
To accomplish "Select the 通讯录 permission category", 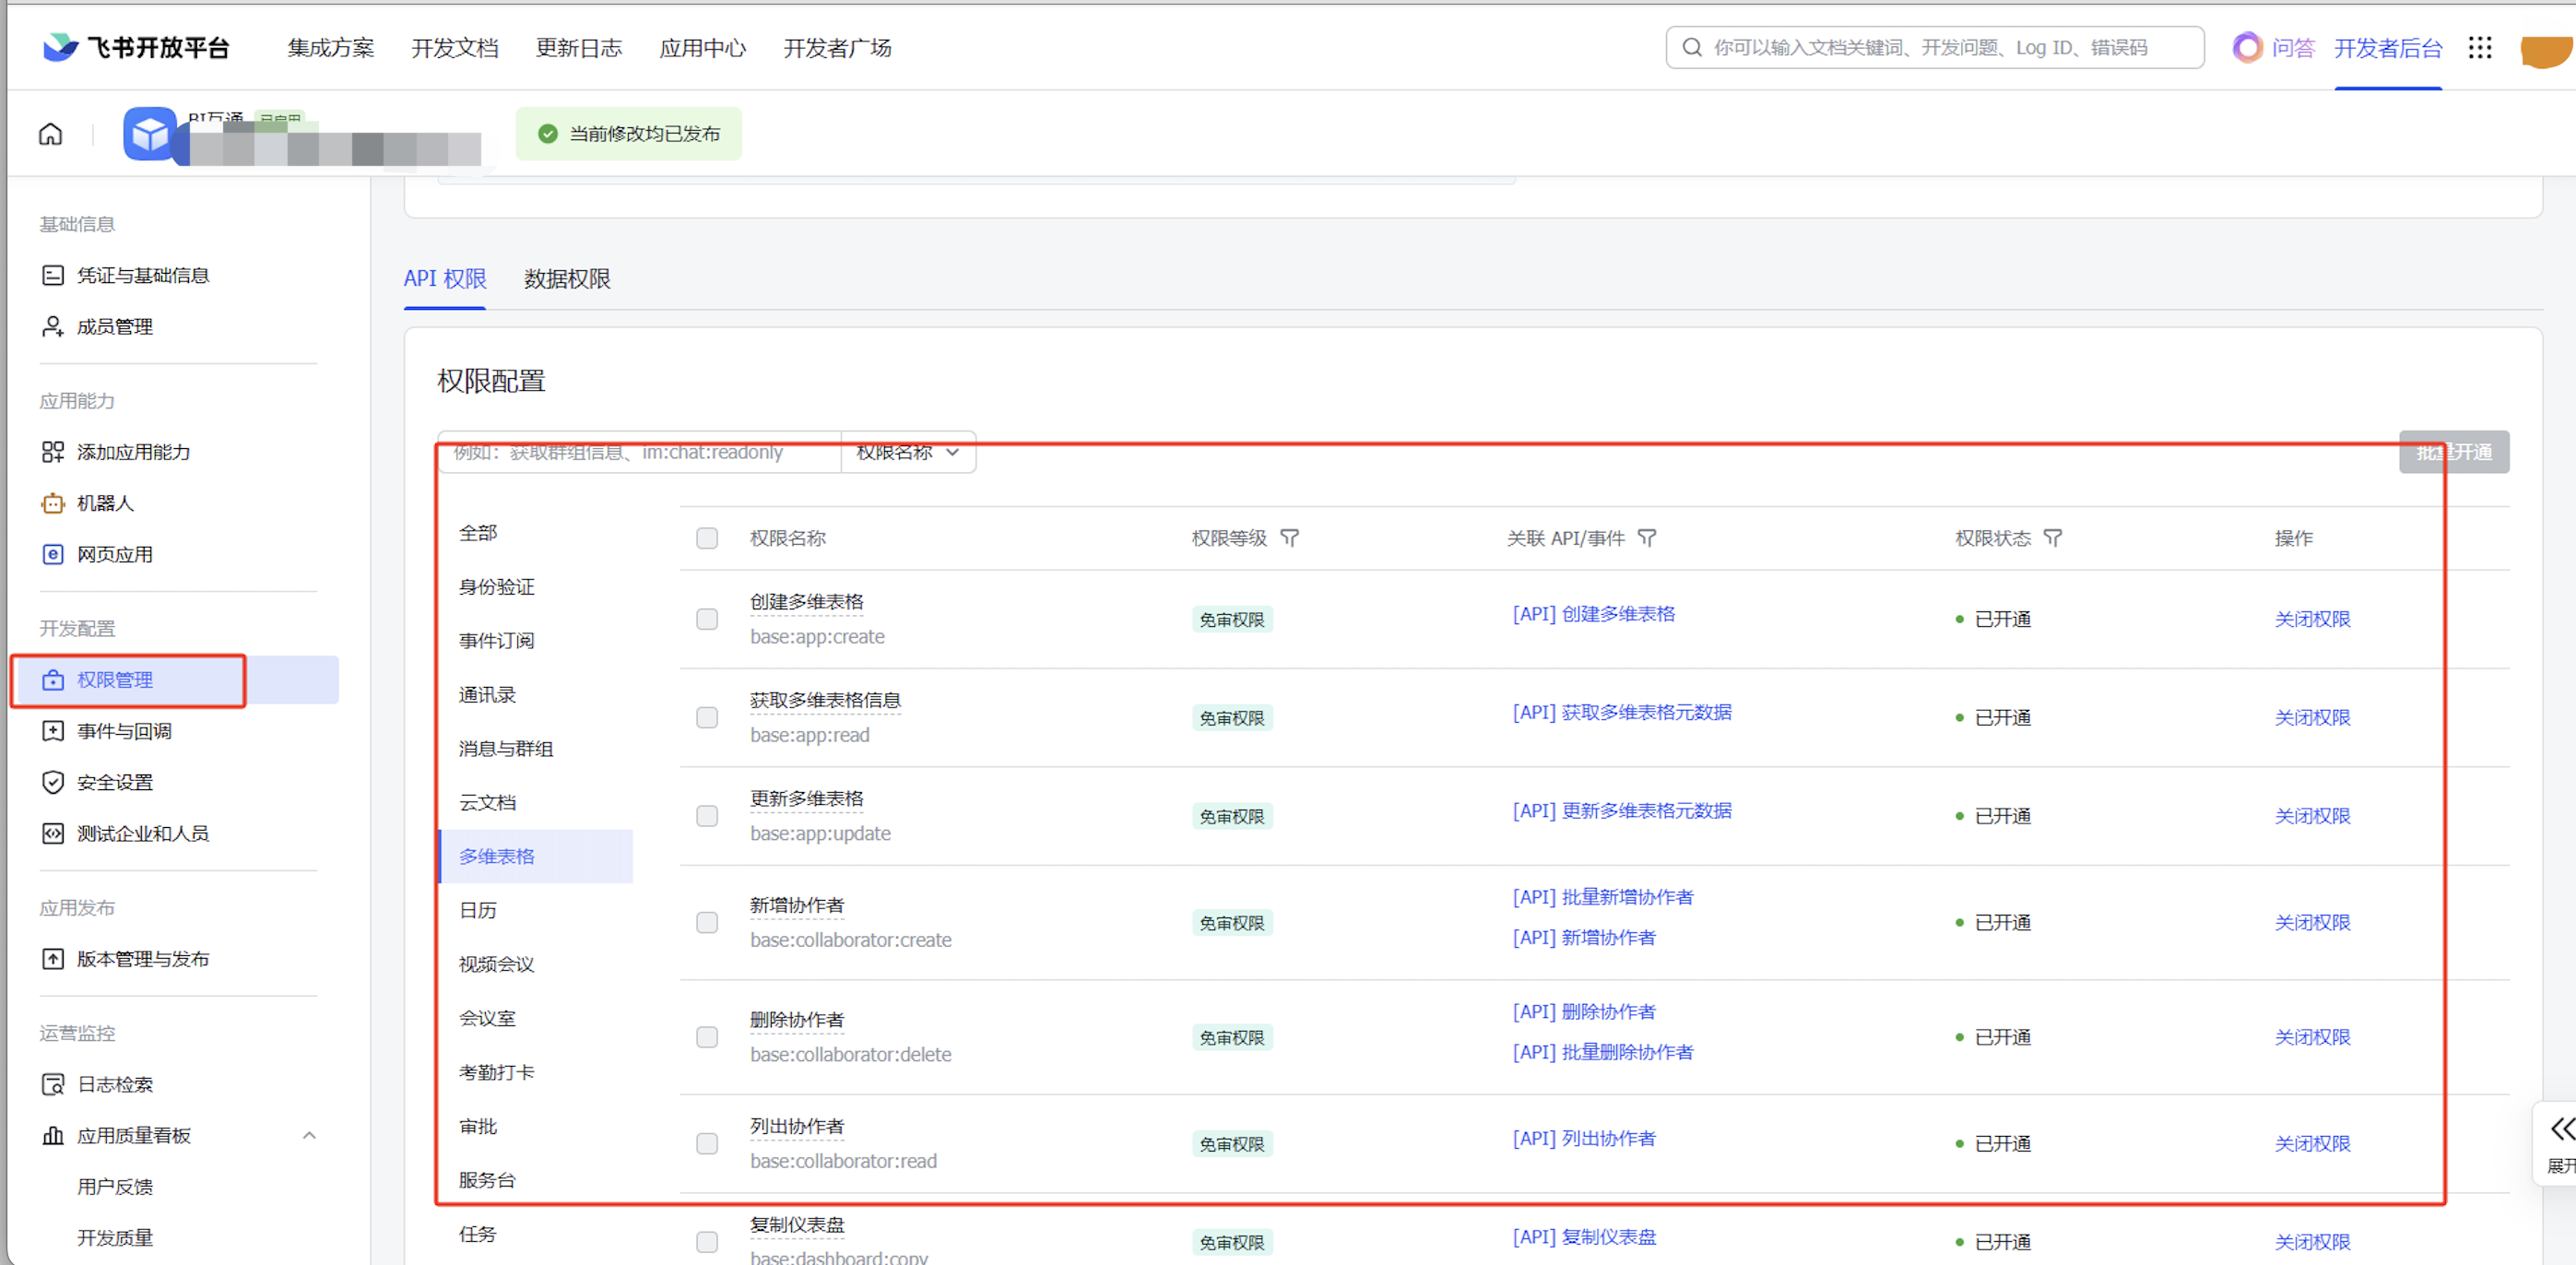I will 487,695.
